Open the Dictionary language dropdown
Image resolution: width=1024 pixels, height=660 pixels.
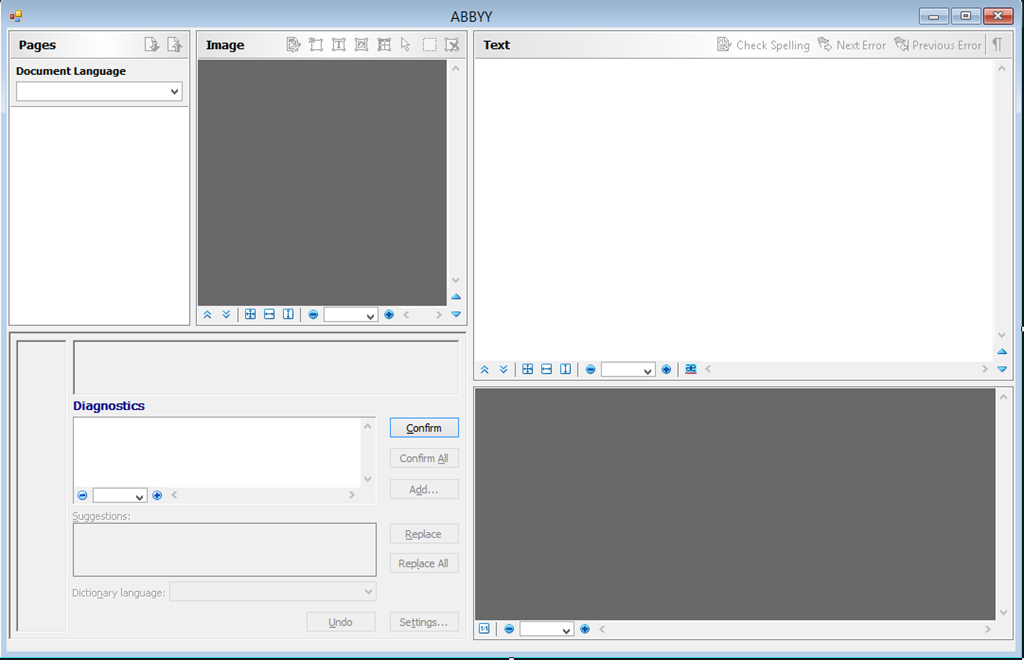point(273,592)
